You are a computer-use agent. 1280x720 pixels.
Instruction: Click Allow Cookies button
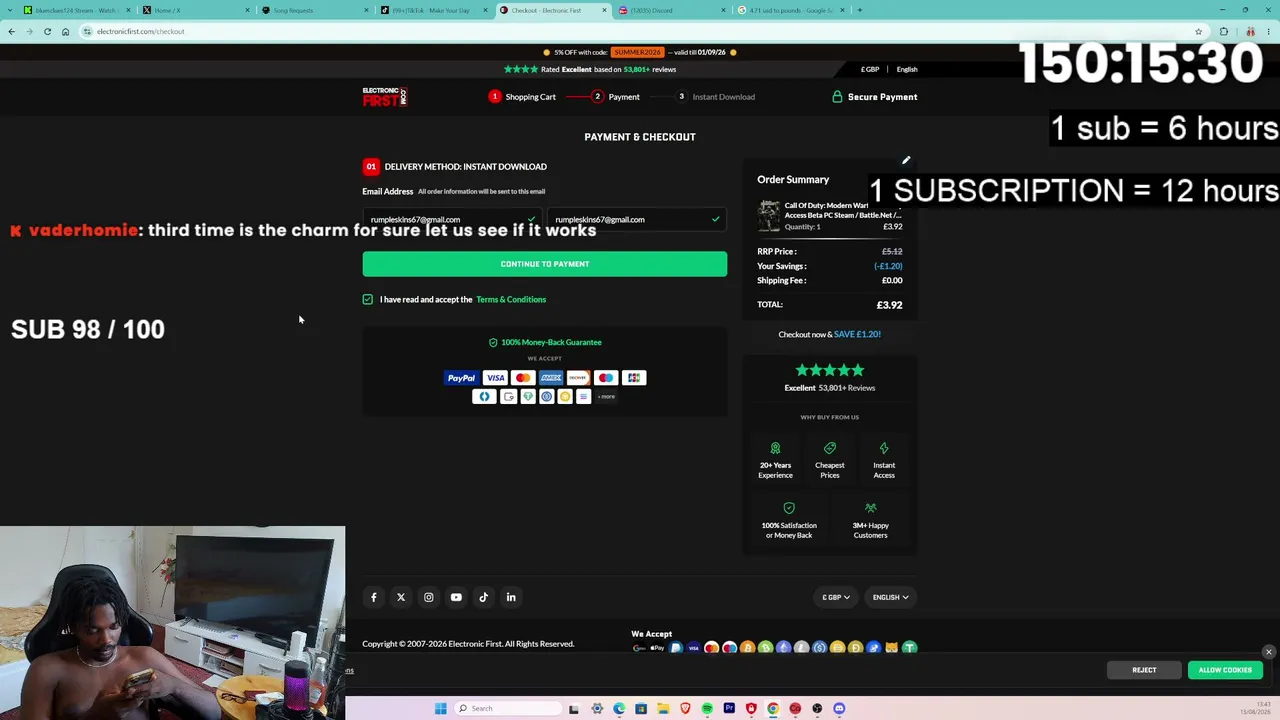[x=1225, y=670]
